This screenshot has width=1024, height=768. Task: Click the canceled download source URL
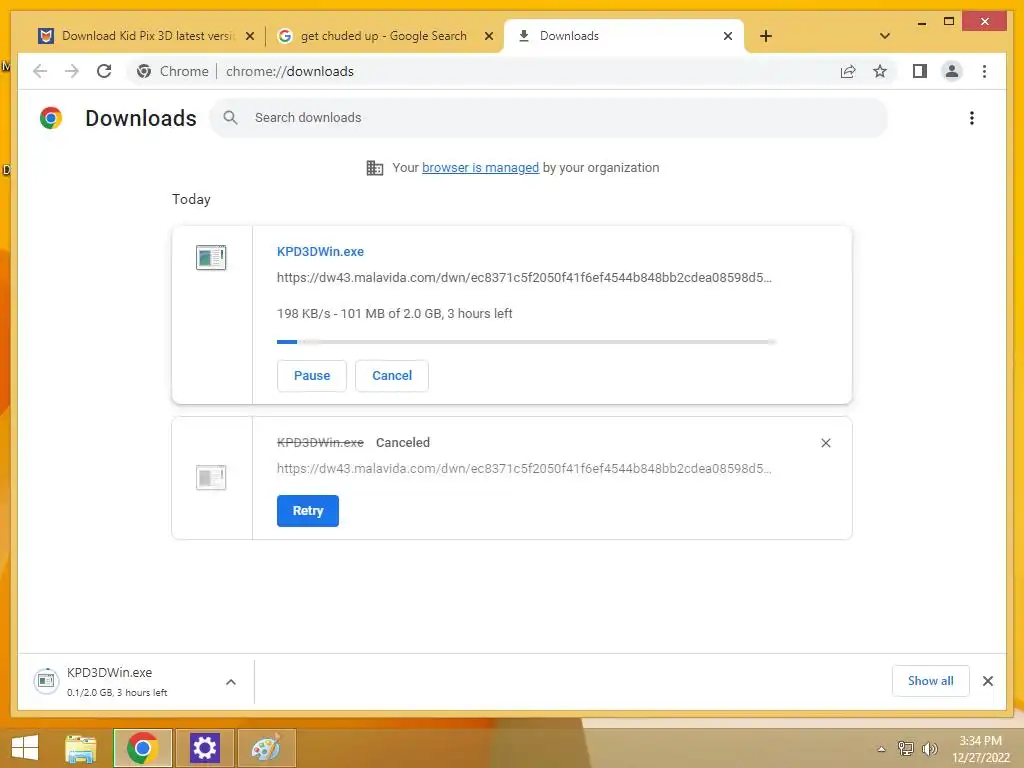coord(524,469)
